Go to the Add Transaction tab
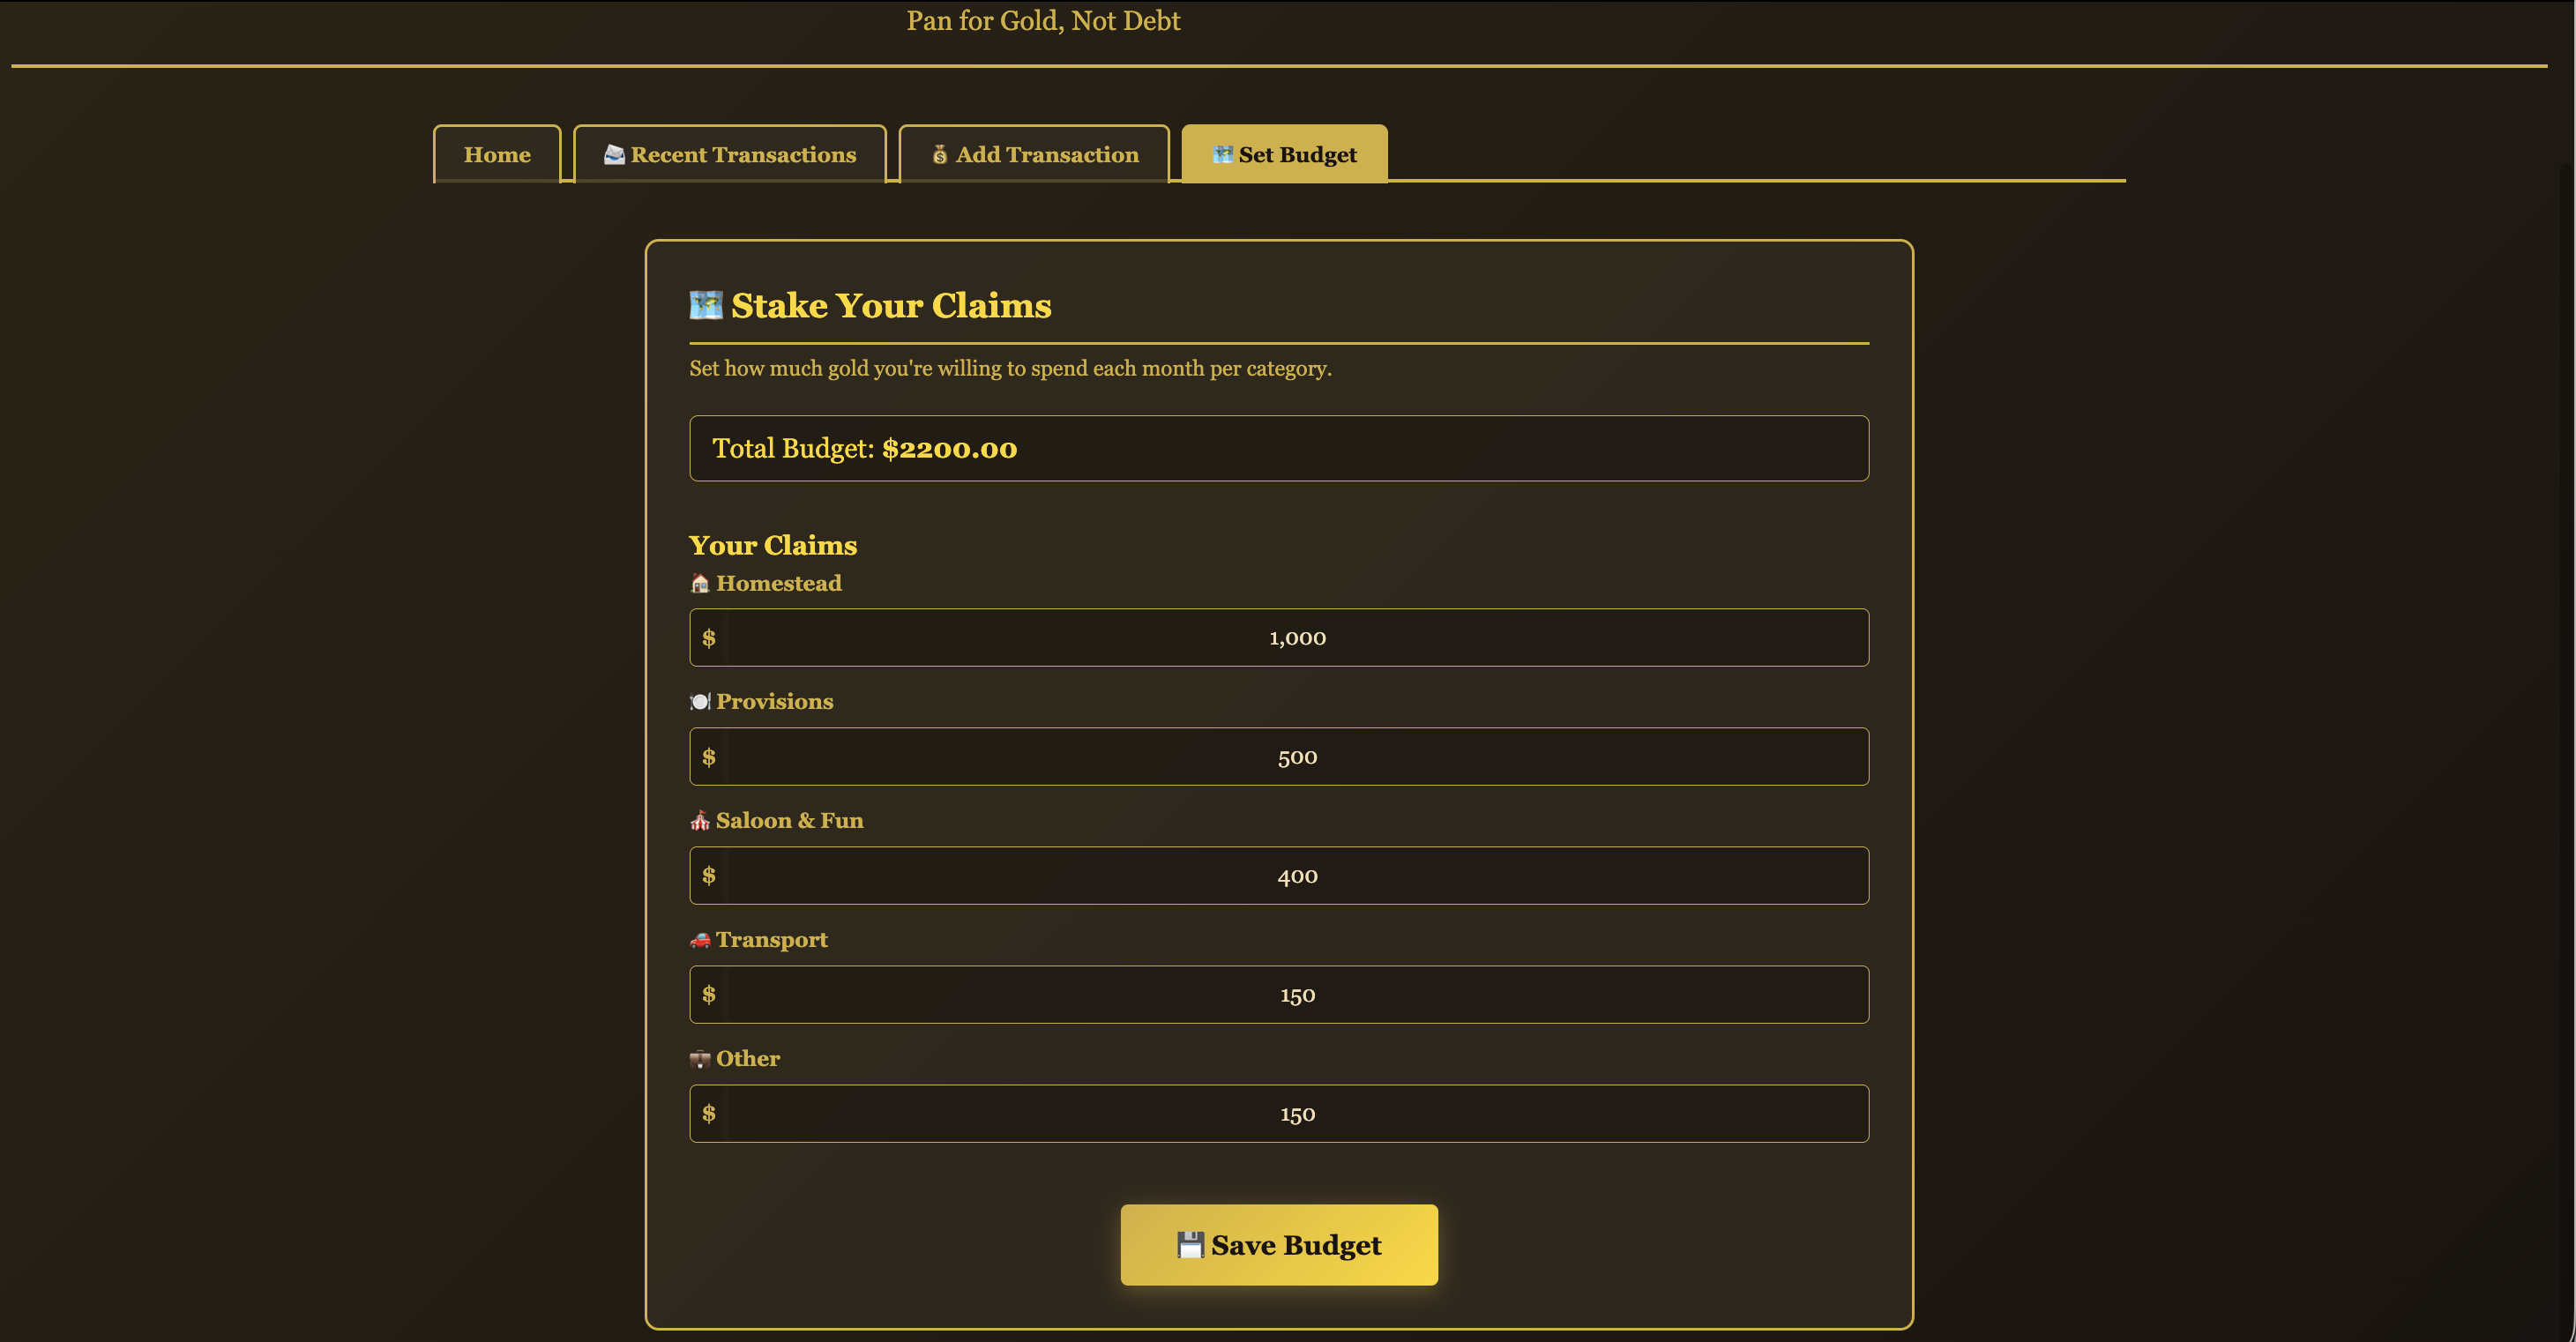 (1035, 155)
